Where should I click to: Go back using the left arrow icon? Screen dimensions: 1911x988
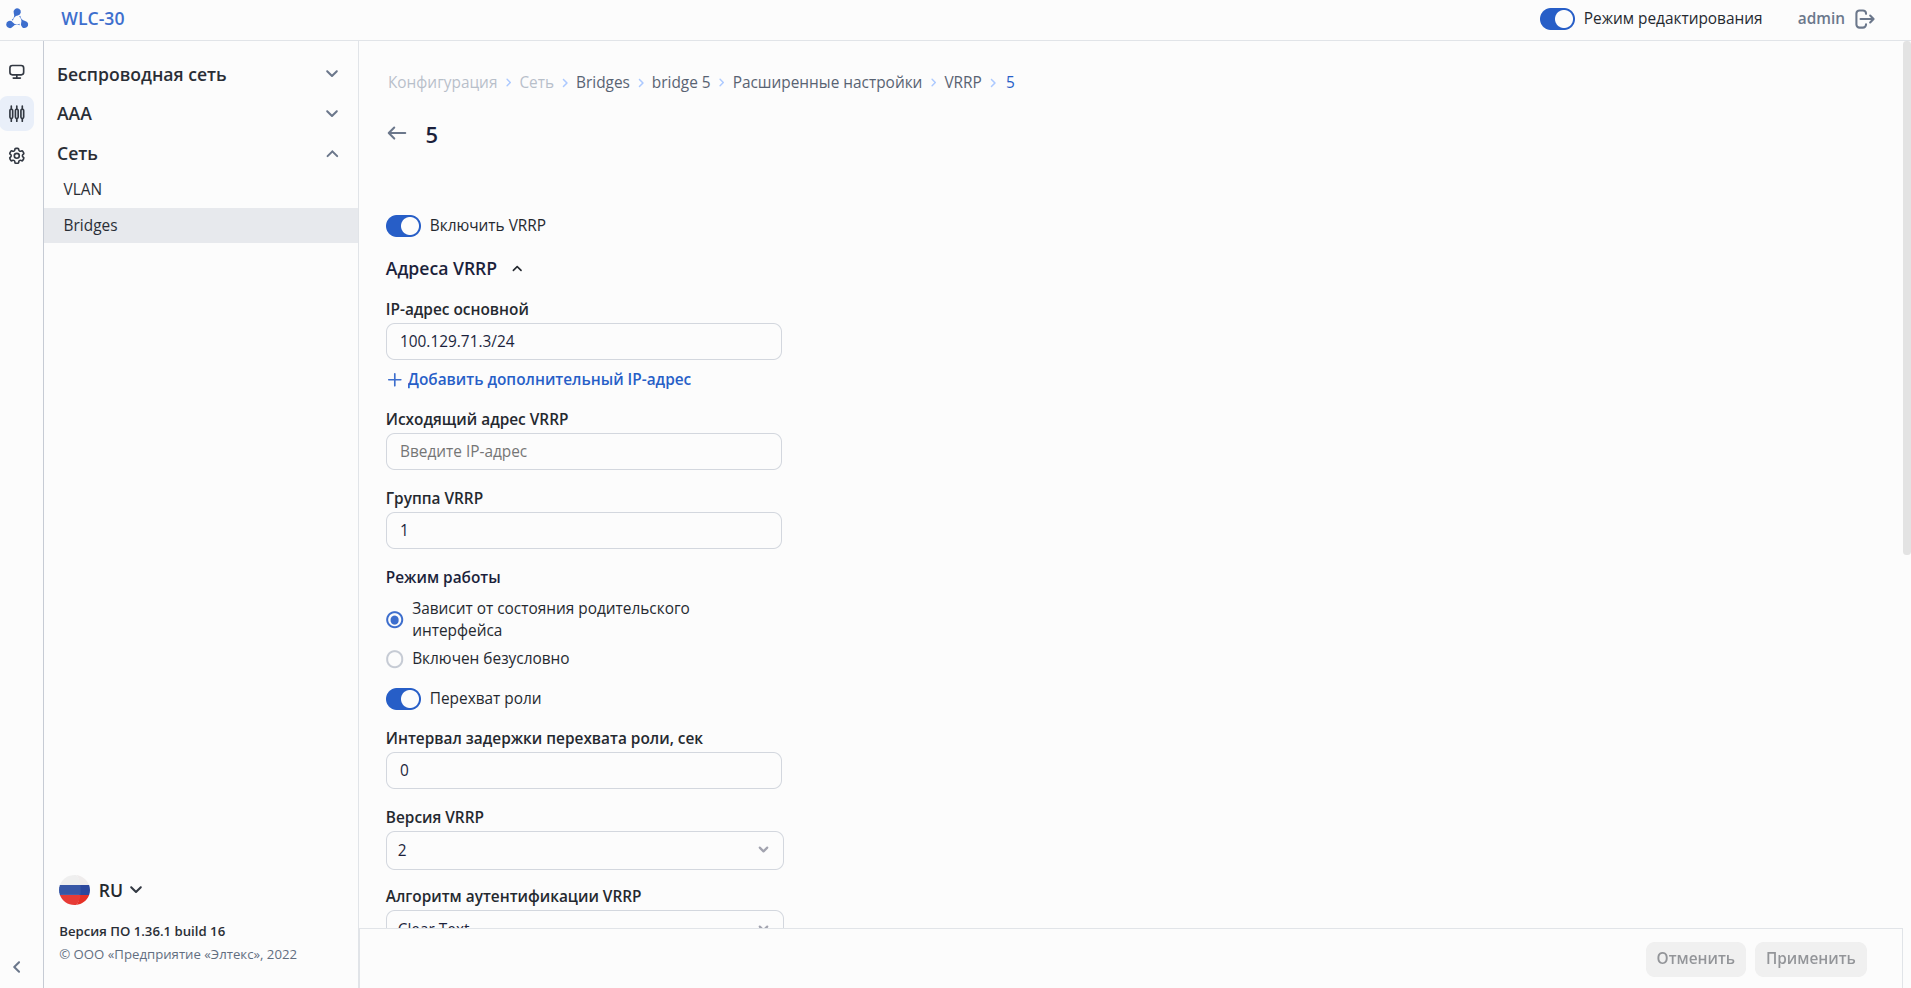click(397, 134)
